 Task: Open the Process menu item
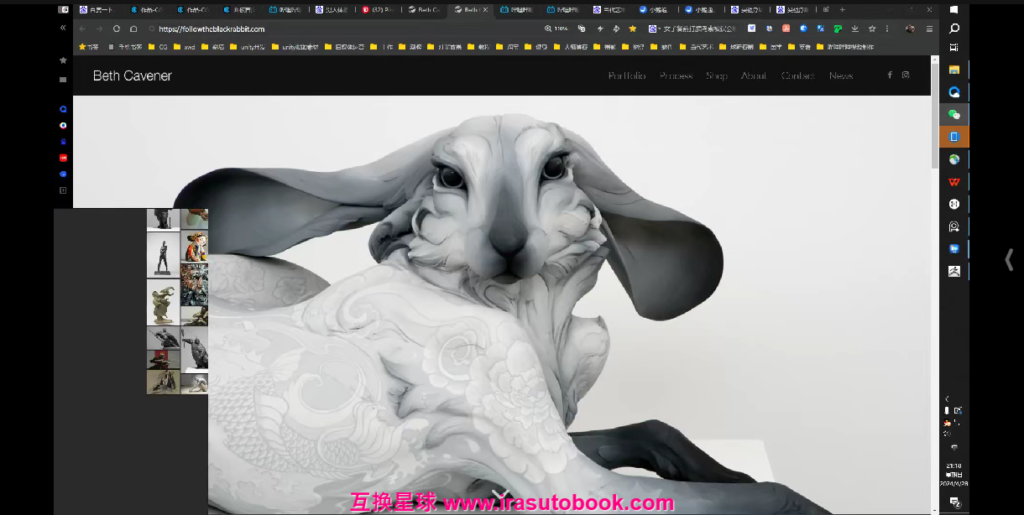[676, 76]
